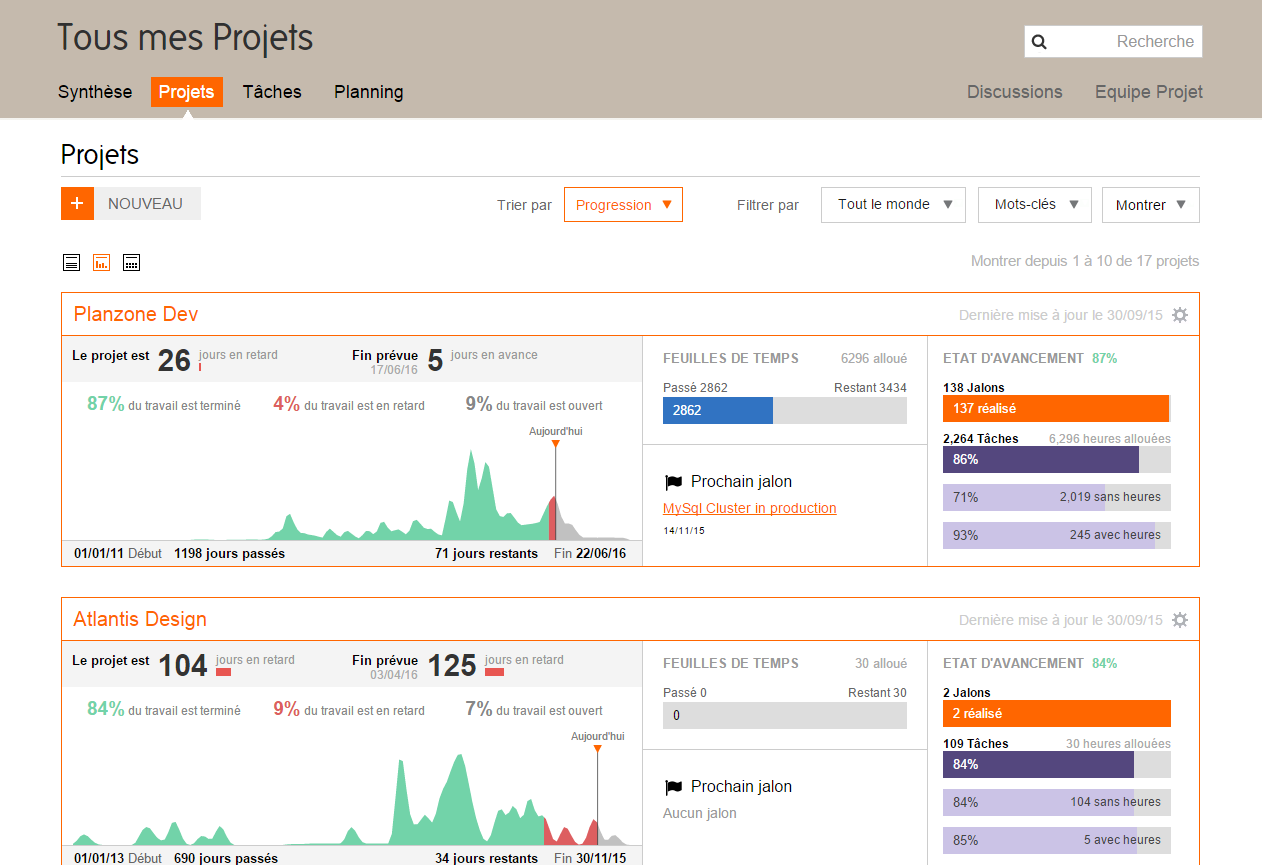Viewport: 1262px width, 865px height.
Task: Open MySql Cluster in production link
Action: coord(750,508)
